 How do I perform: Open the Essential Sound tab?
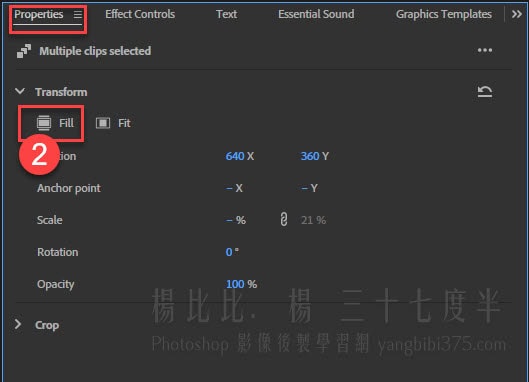tap(316, 14)
